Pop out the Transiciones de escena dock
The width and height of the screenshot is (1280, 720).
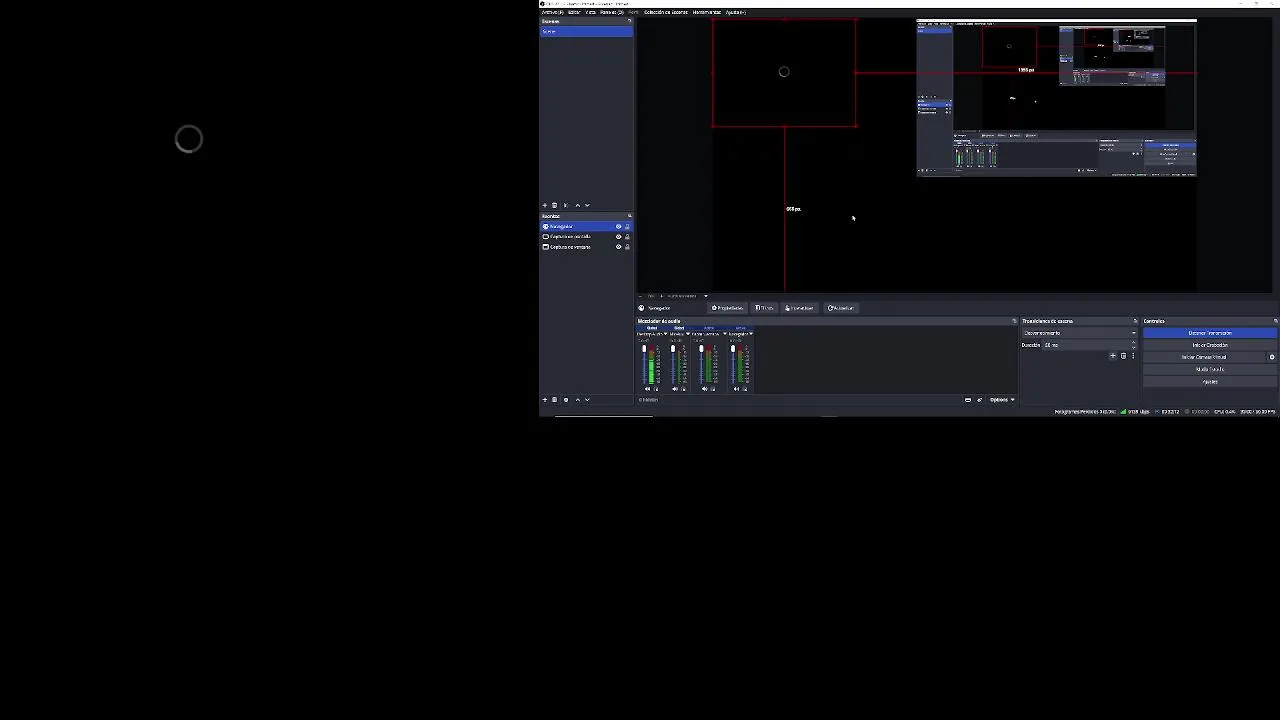(x=1135, y=321)
